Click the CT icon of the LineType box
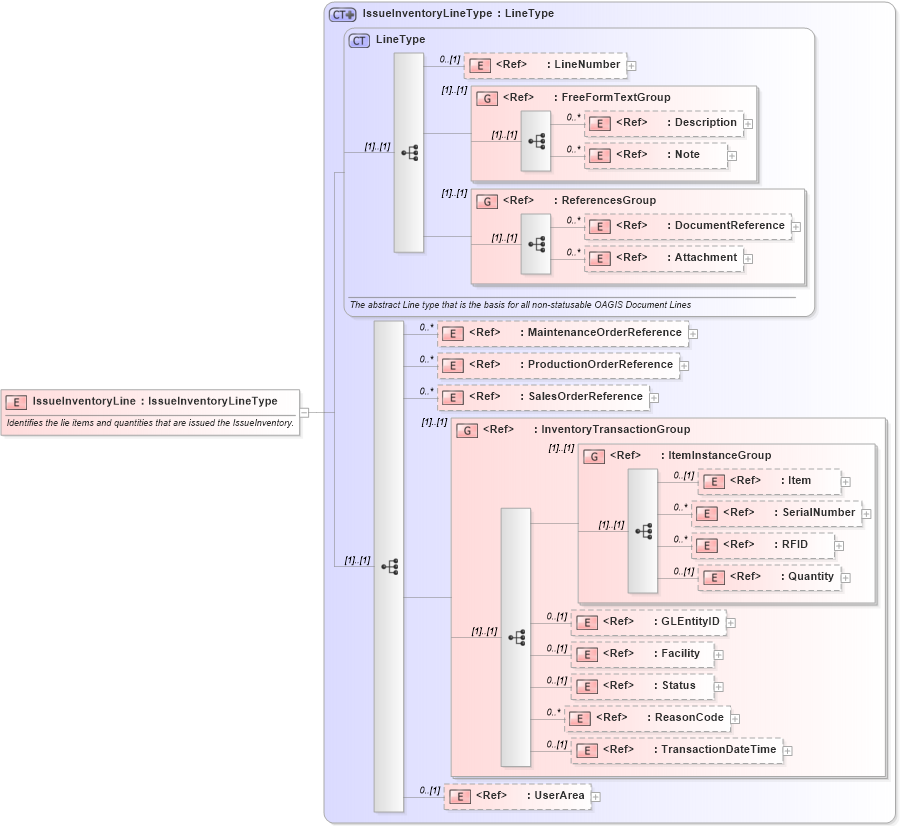The width and height of the screenshot is (900, 826). click(357, 39)
